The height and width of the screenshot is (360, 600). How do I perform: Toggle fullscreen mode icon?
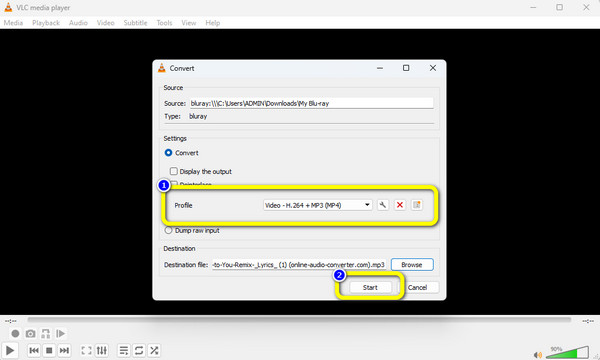[x=86, y=350]
